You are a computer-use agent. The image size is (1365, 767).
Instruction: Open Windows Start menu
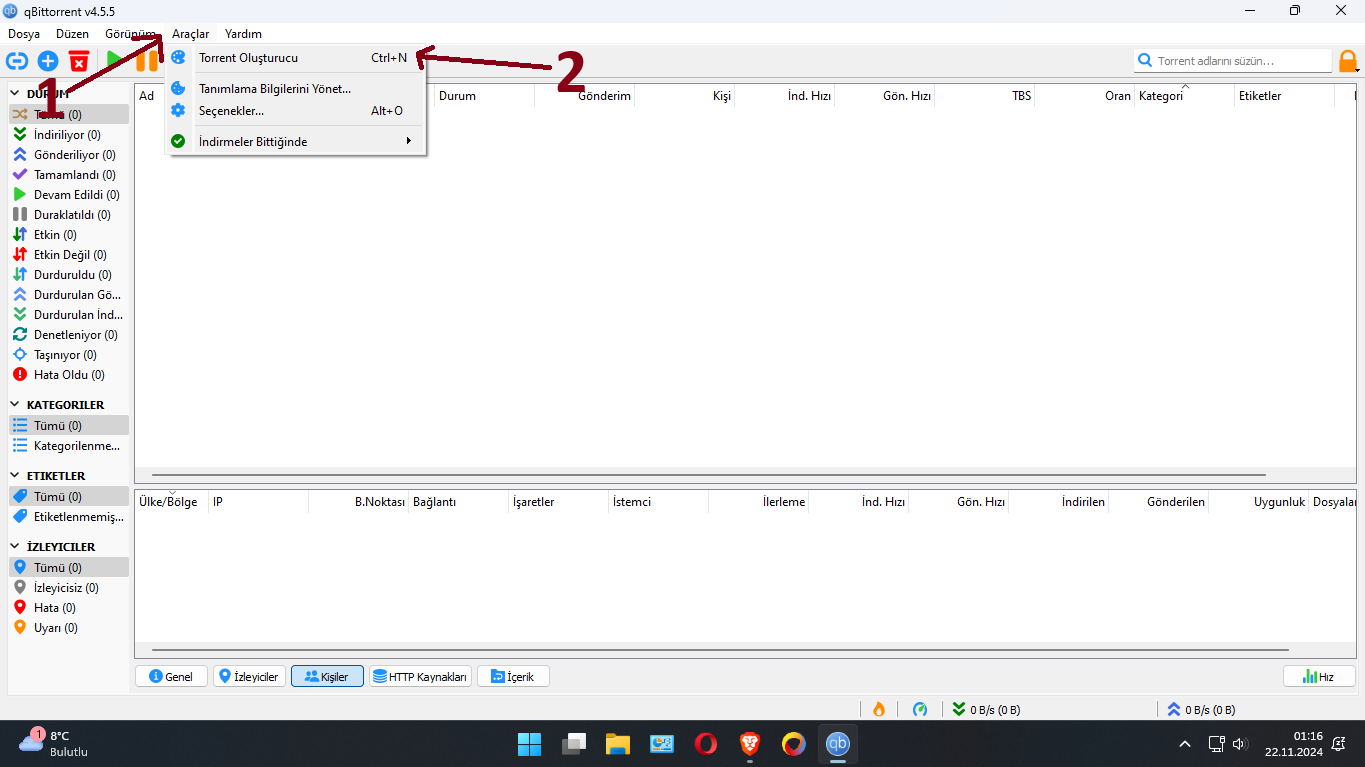coord(529,744)
